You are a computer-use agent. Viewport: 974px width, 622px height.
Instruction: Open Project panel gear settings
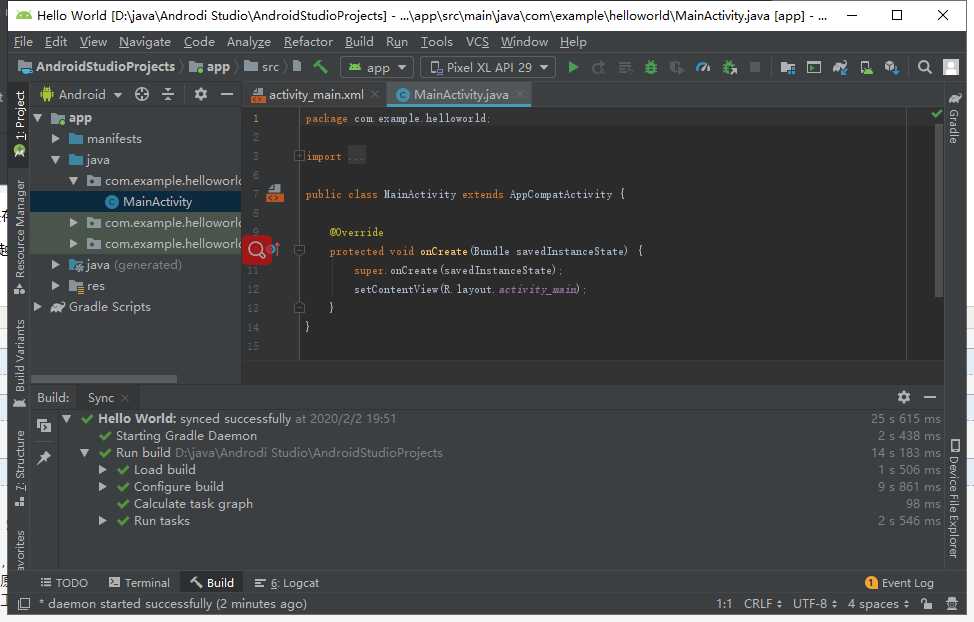click(x=200, y=94)
